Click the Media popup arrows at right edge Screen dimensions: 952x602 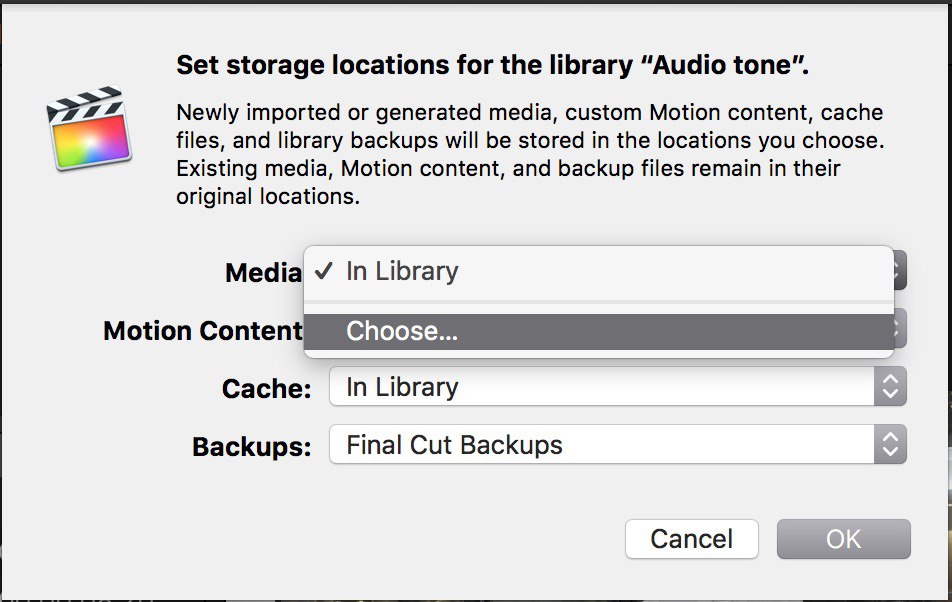[x=899, y=271]
